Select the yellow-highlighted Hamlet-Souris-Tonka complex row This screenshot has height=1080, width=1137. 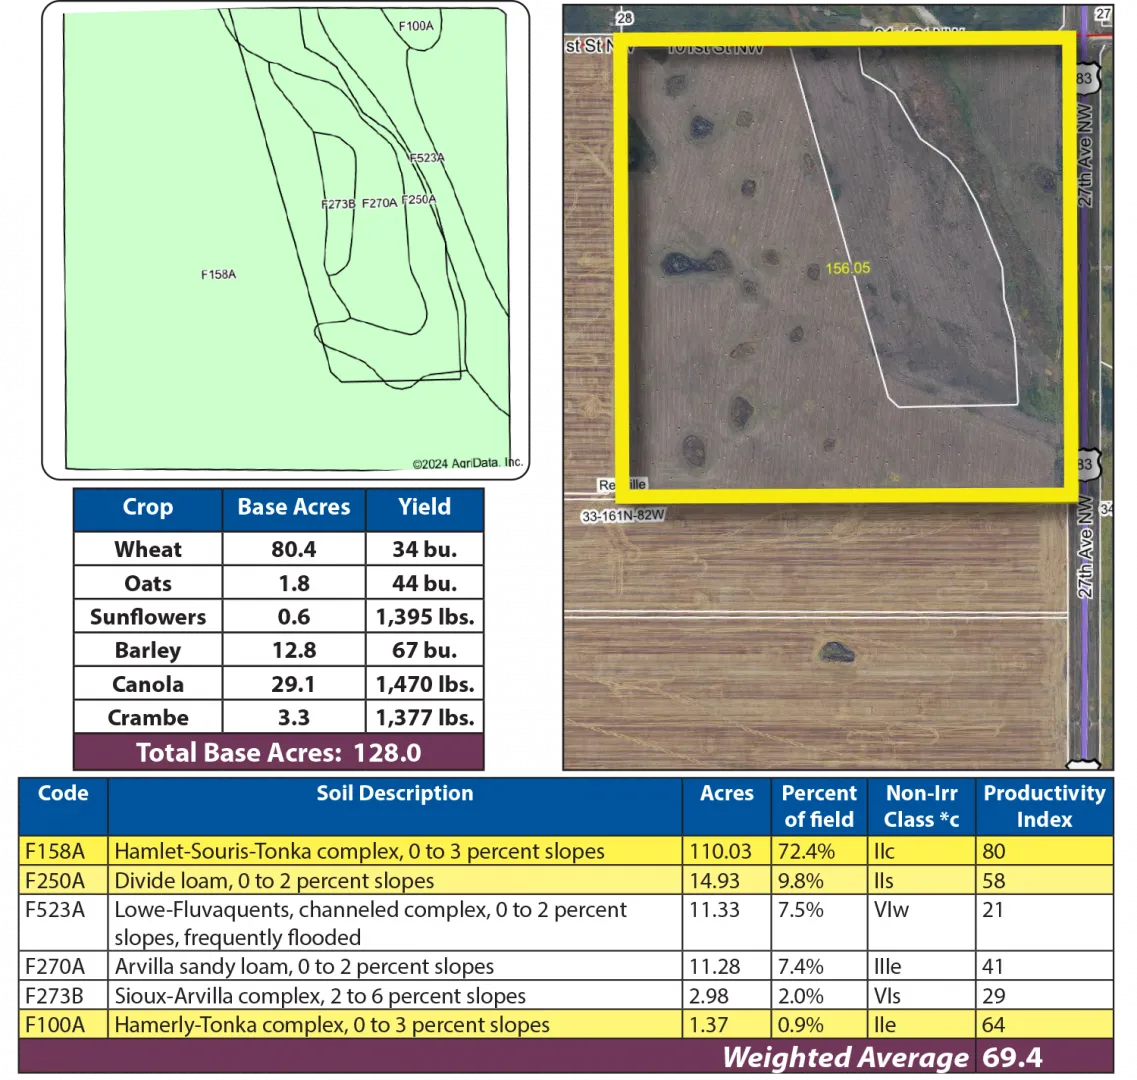click(360, 852)
